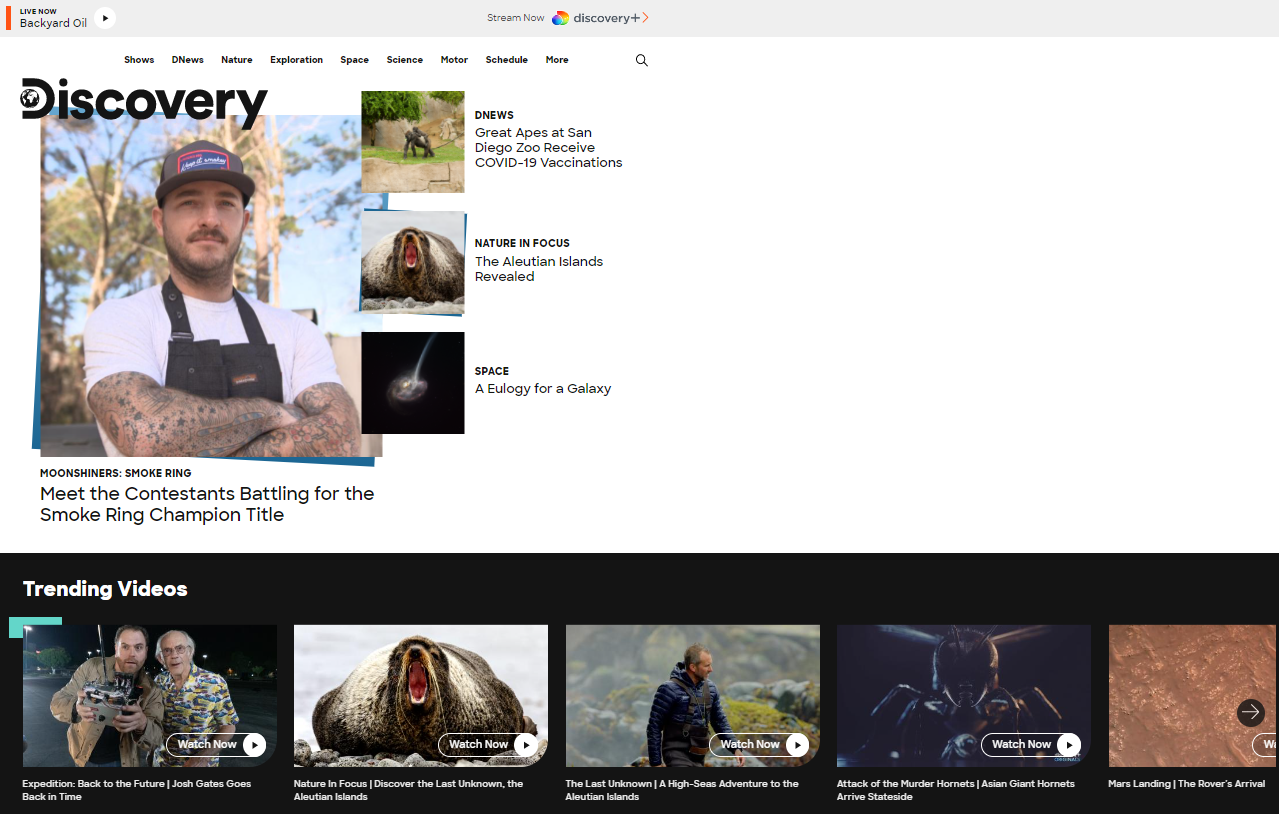The width and height of the screenshot is (1279, 814).
Task: Click the SPACE category label
Action: tap(492, 371)
